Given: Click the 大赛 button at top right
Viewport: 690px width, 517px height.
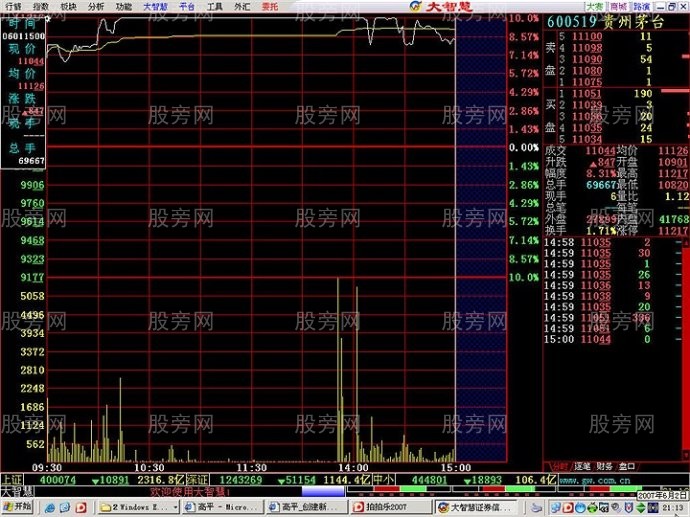Looking at the screenshot, I should tap(595, 6).
